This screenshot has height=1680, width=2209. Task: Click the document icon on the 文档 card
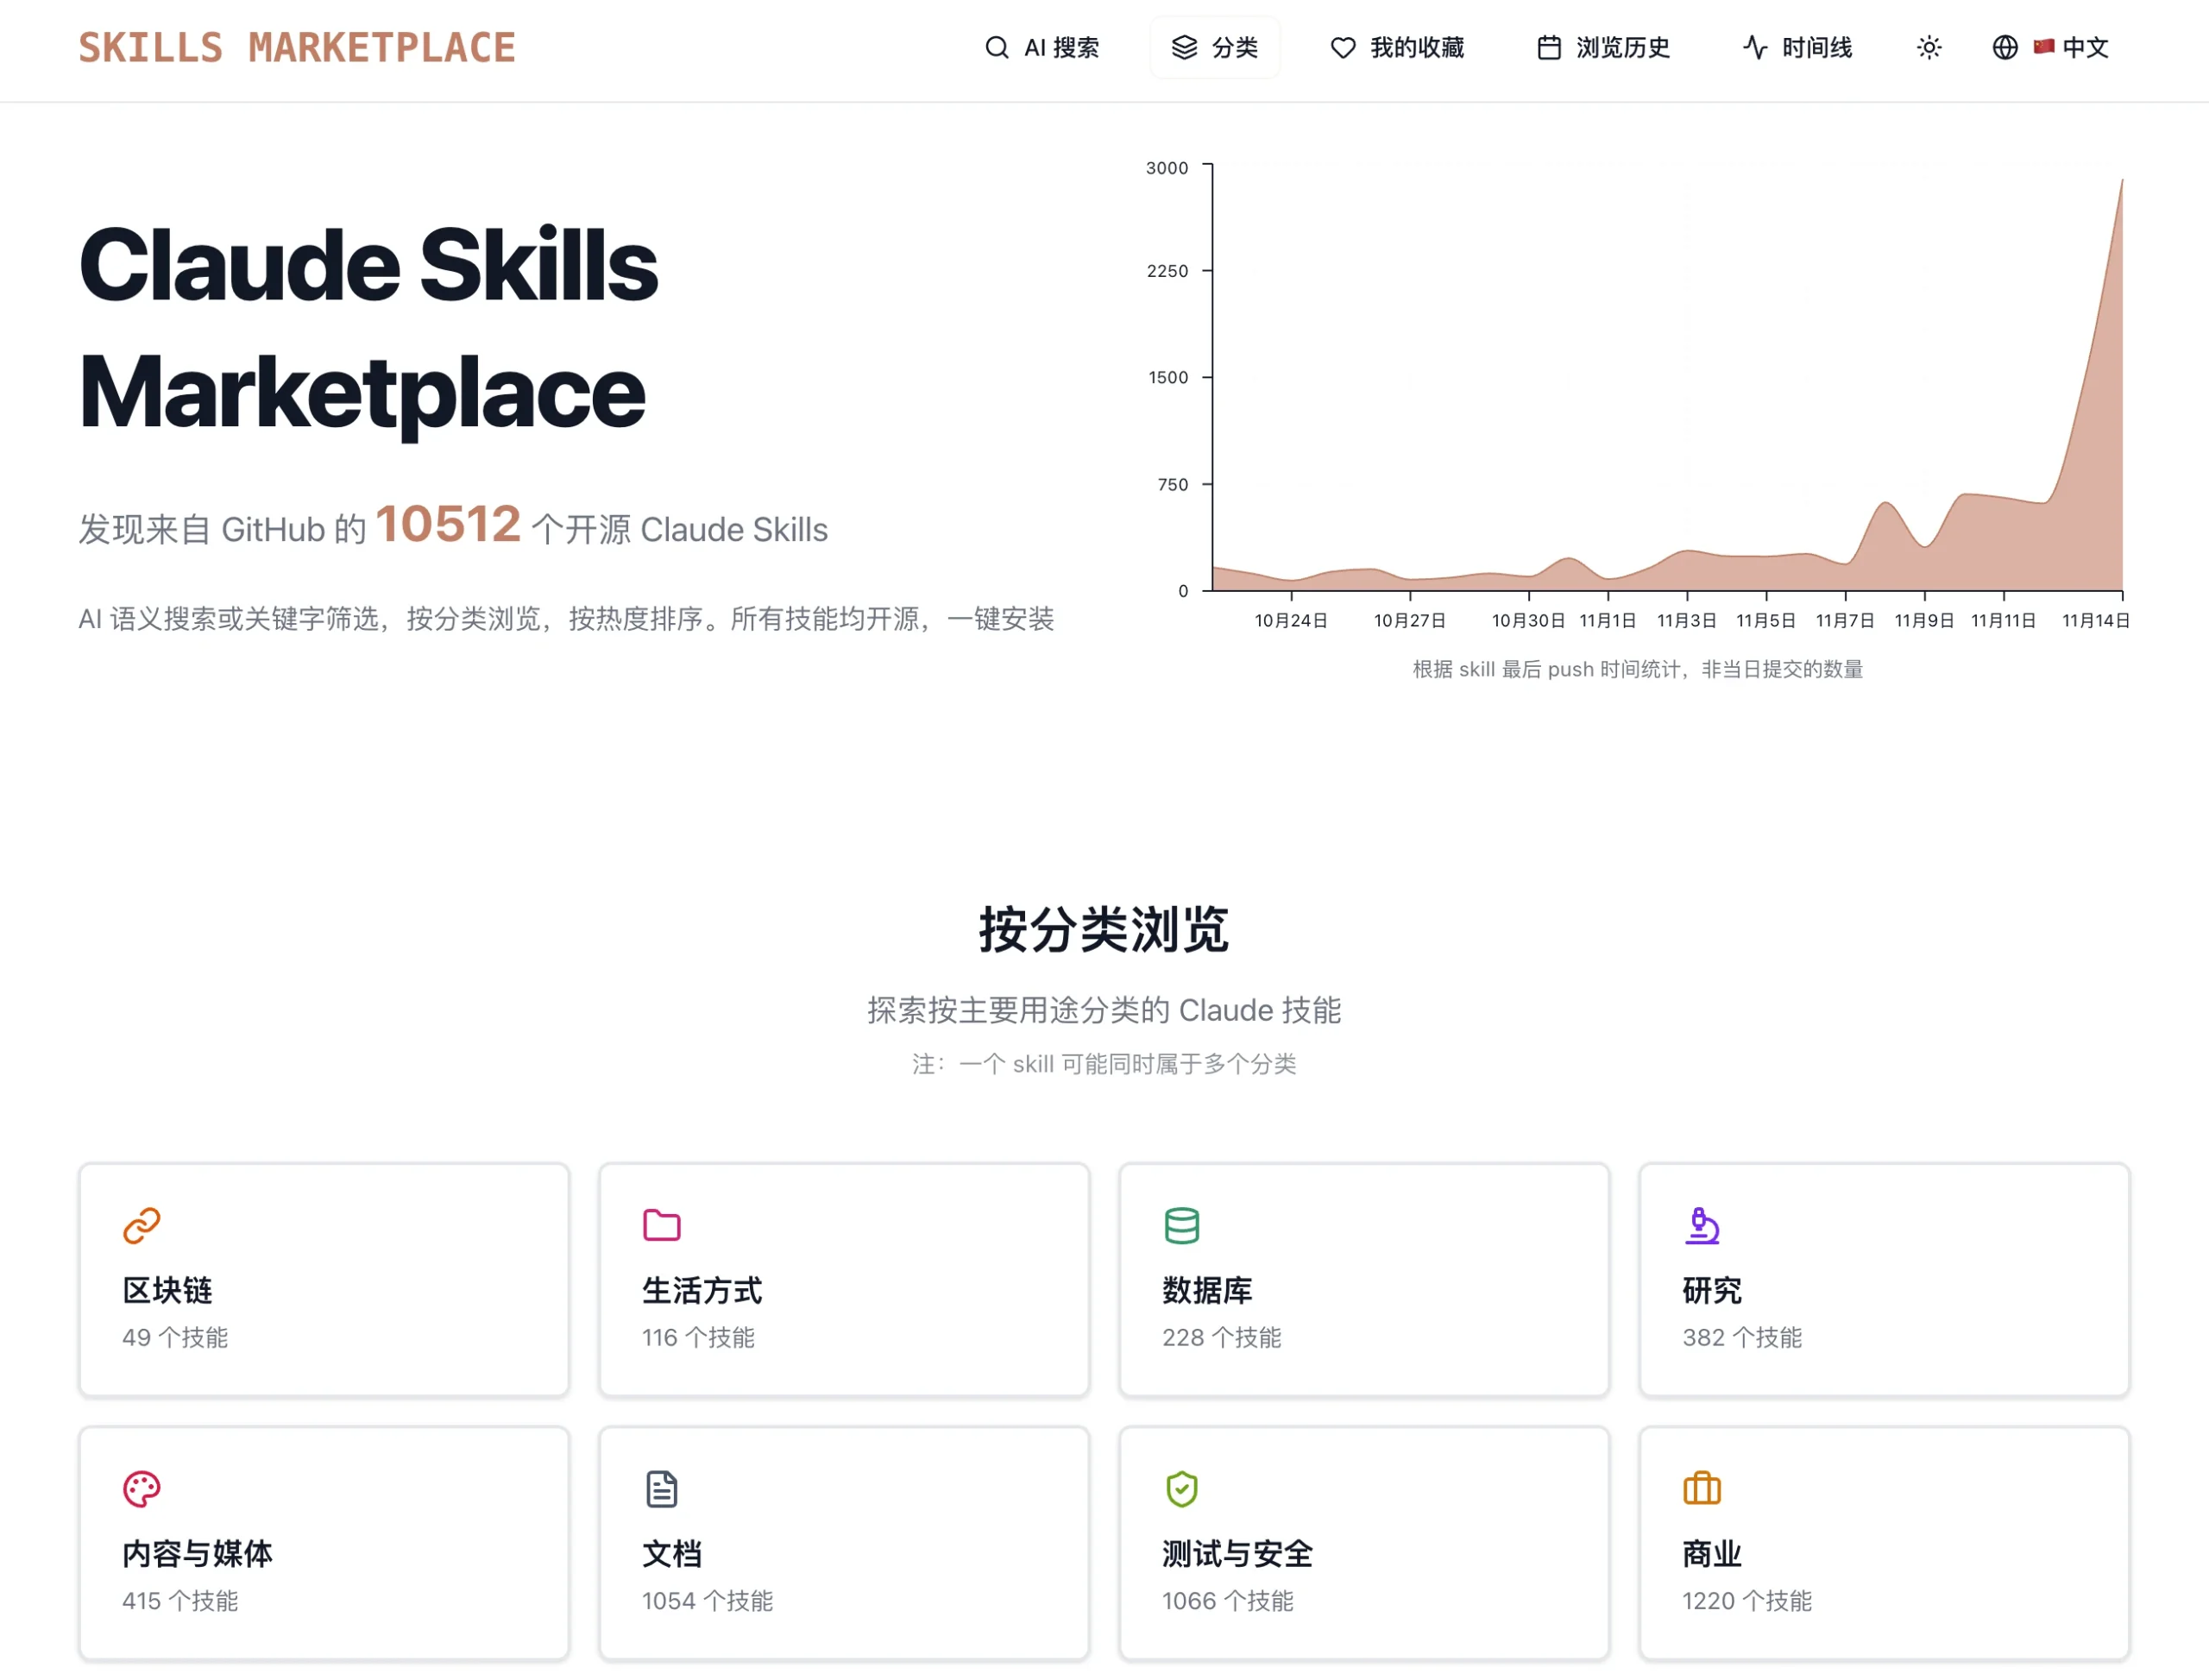tap(660, 1489)
